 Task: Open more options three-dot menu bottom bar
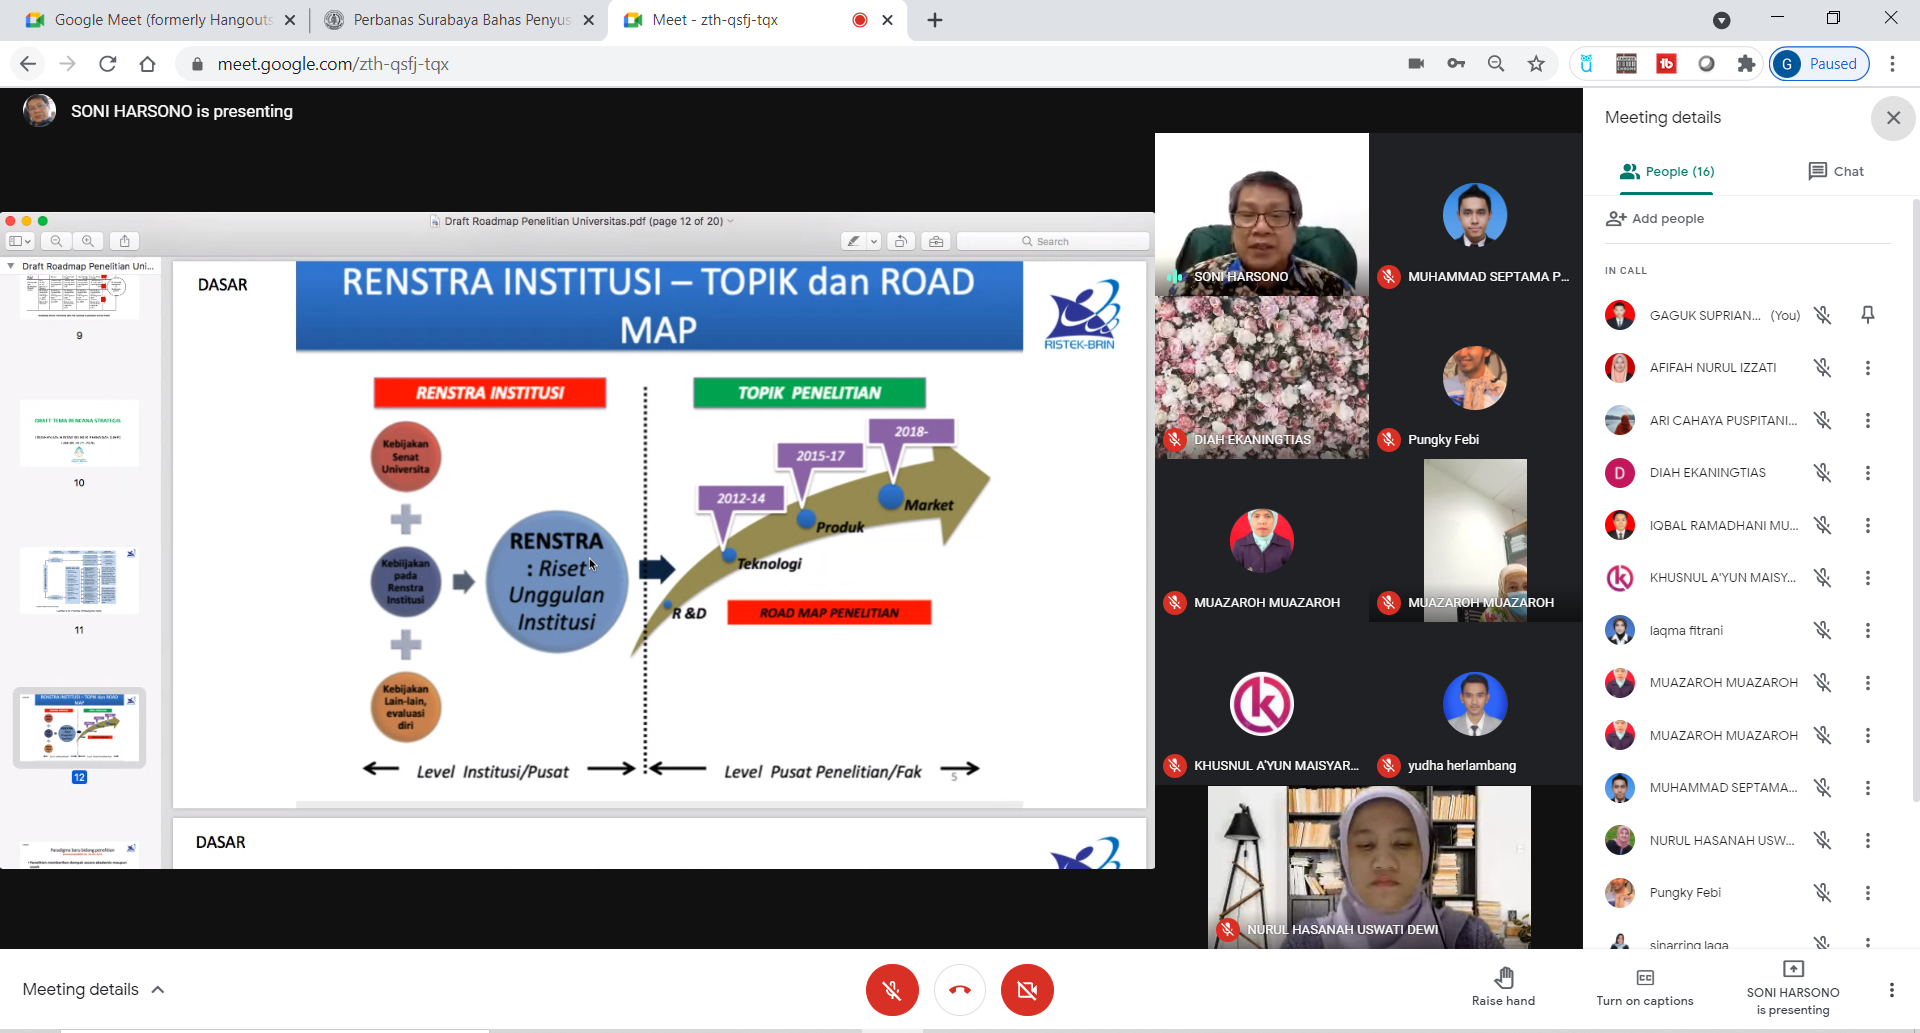pyautogui.click(x=1891, y=990)
